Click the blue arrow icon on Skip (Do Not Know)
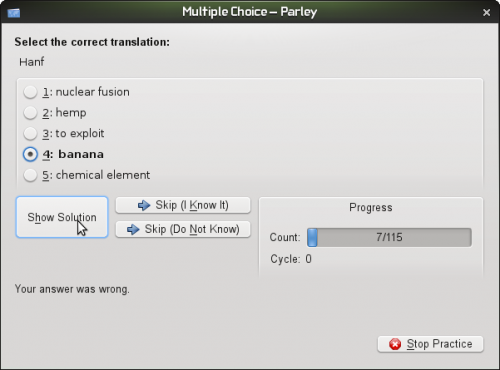The image size is (500, 370). (x=133, y=229)
